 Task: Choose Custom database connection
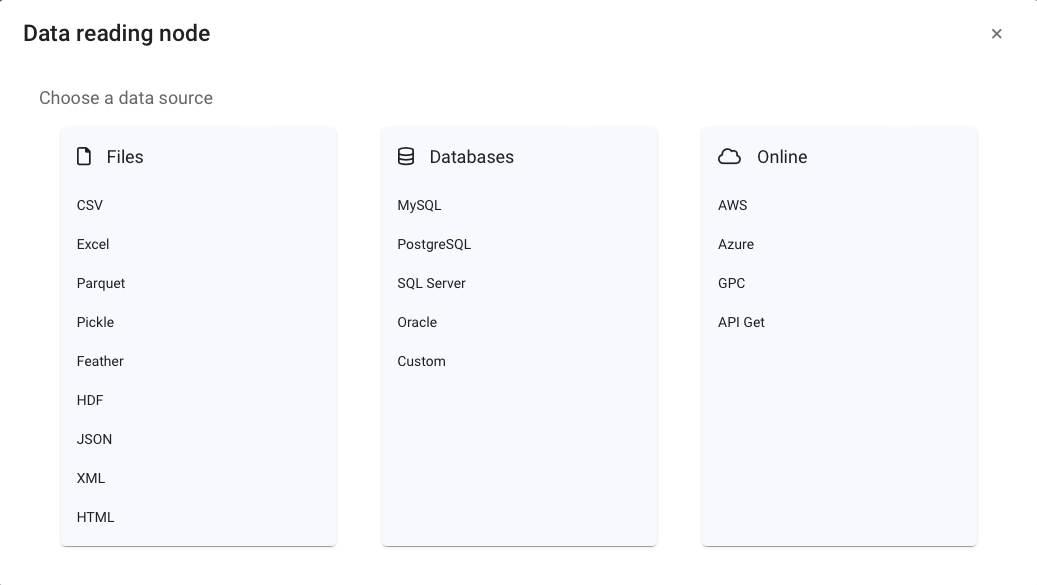click(x=421, y=362)
